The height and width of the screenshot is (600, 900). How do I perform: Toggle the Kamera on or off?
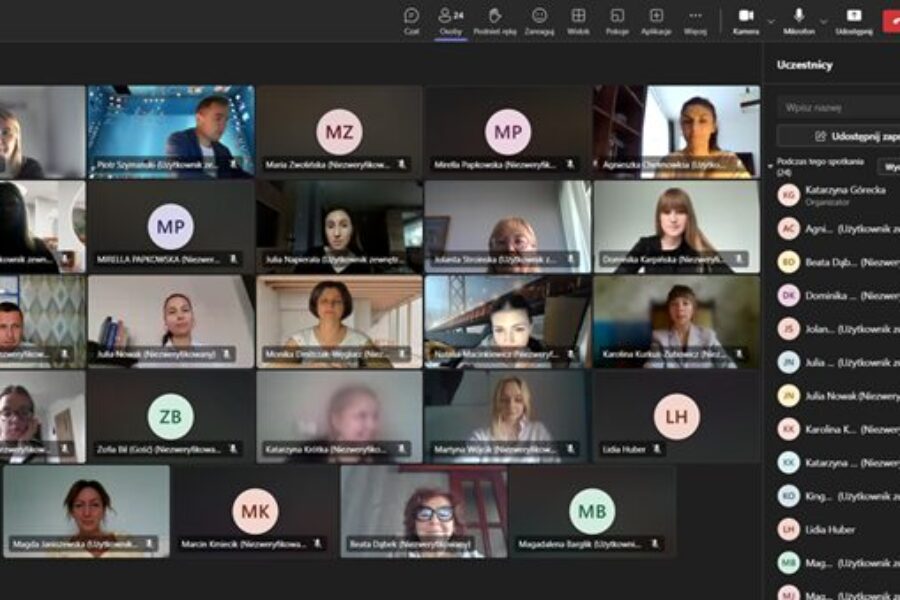(x=746, y=21)
